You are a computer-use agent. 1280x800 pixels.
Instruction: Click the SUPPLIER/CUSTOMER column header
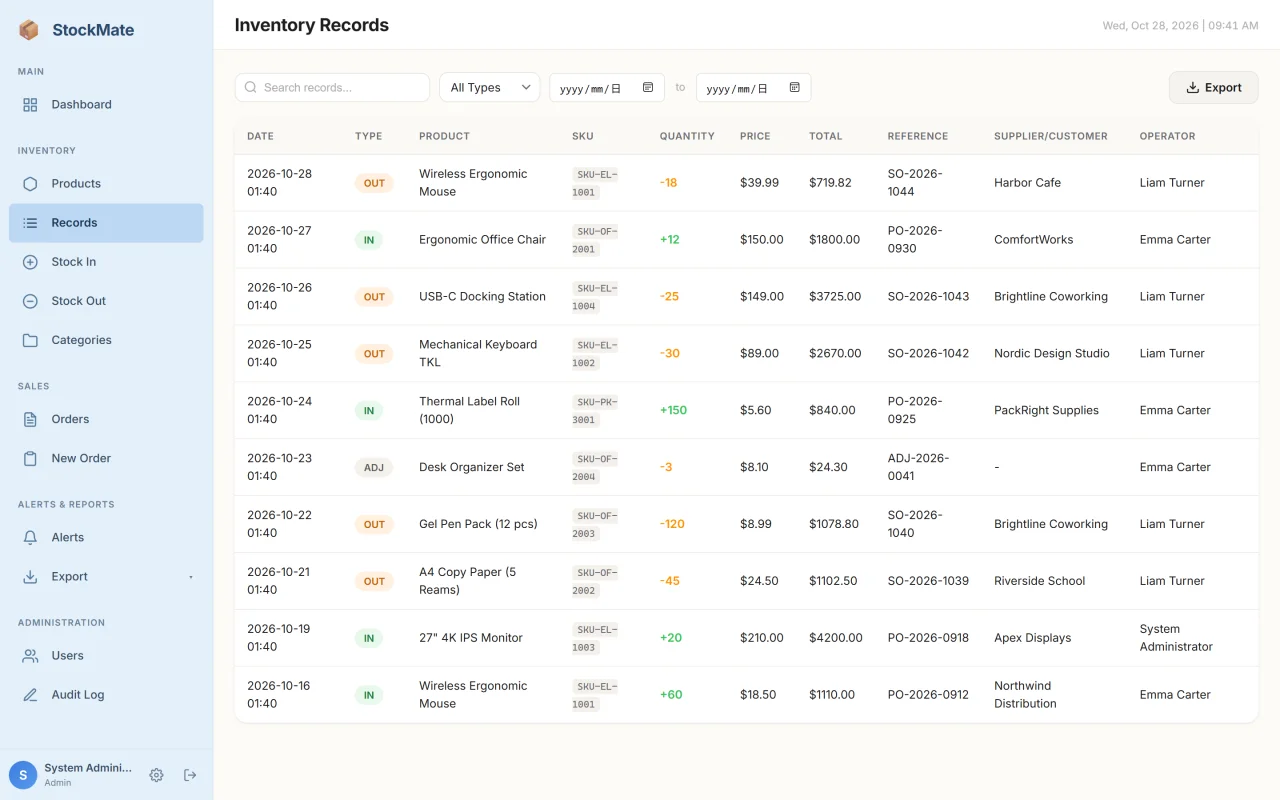point(1051,136)
